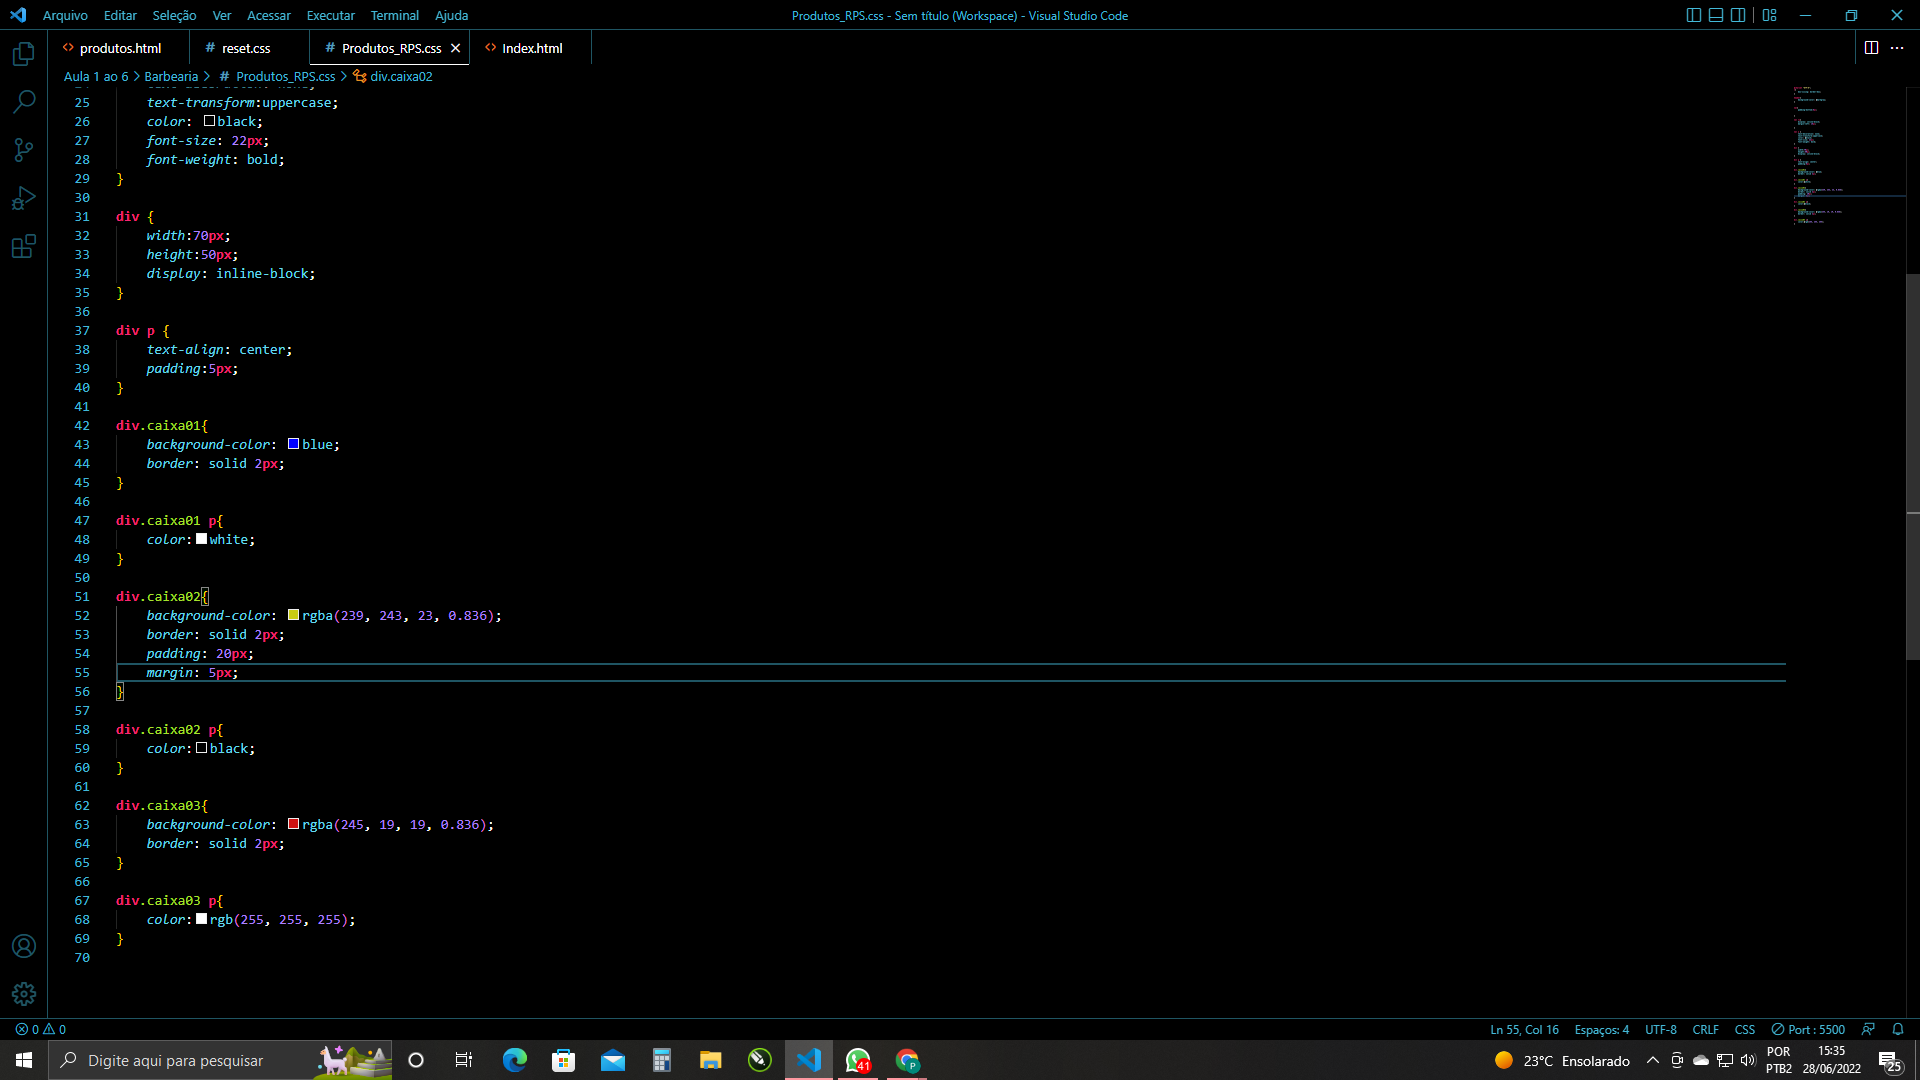Click the white swatch on line 48
Image resolution: width=1920 pixels, height=1080 pixels.
[x=201, y=539]
